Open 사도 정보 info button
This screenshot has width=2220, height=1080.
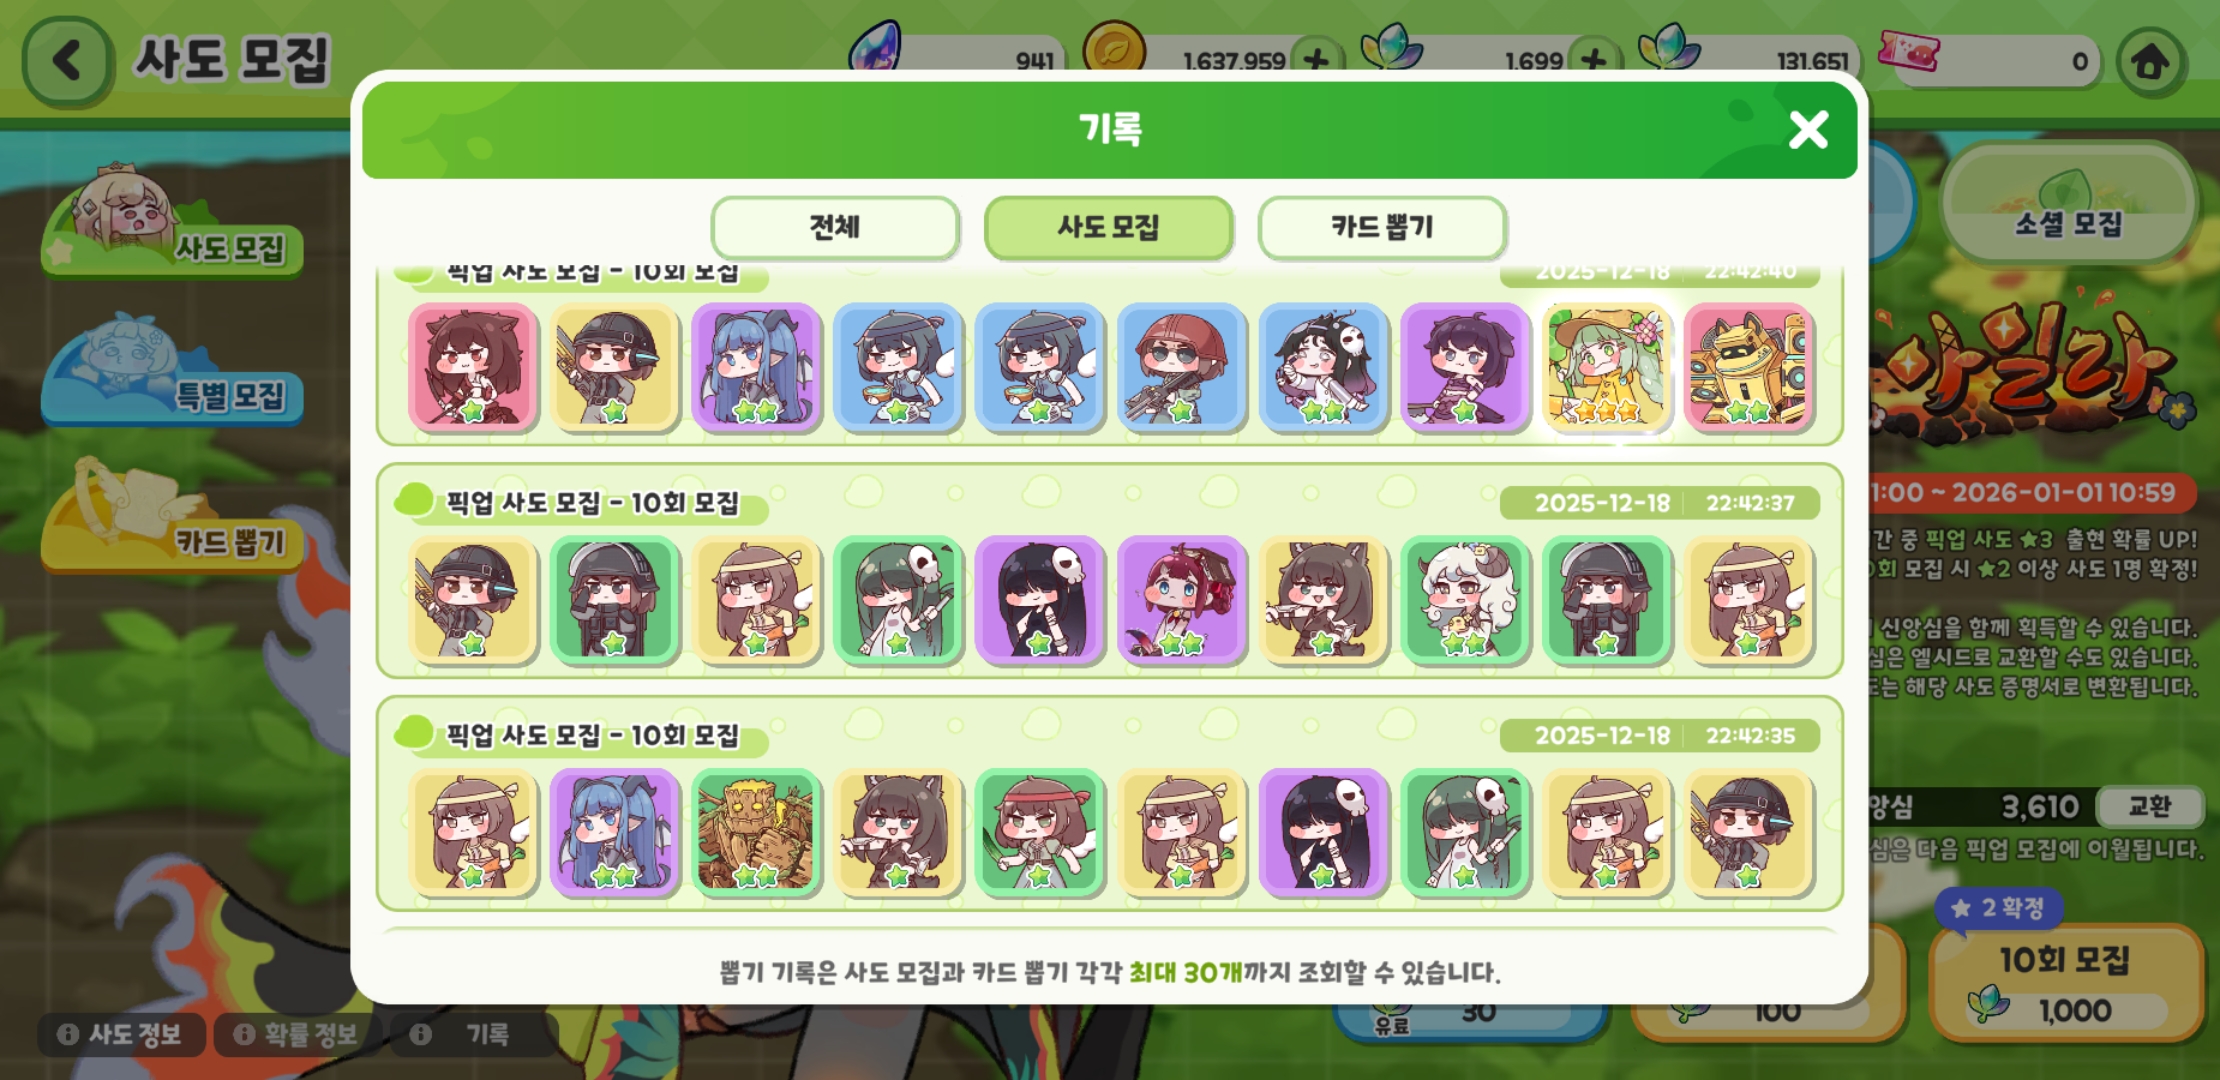click(122, 1034)
